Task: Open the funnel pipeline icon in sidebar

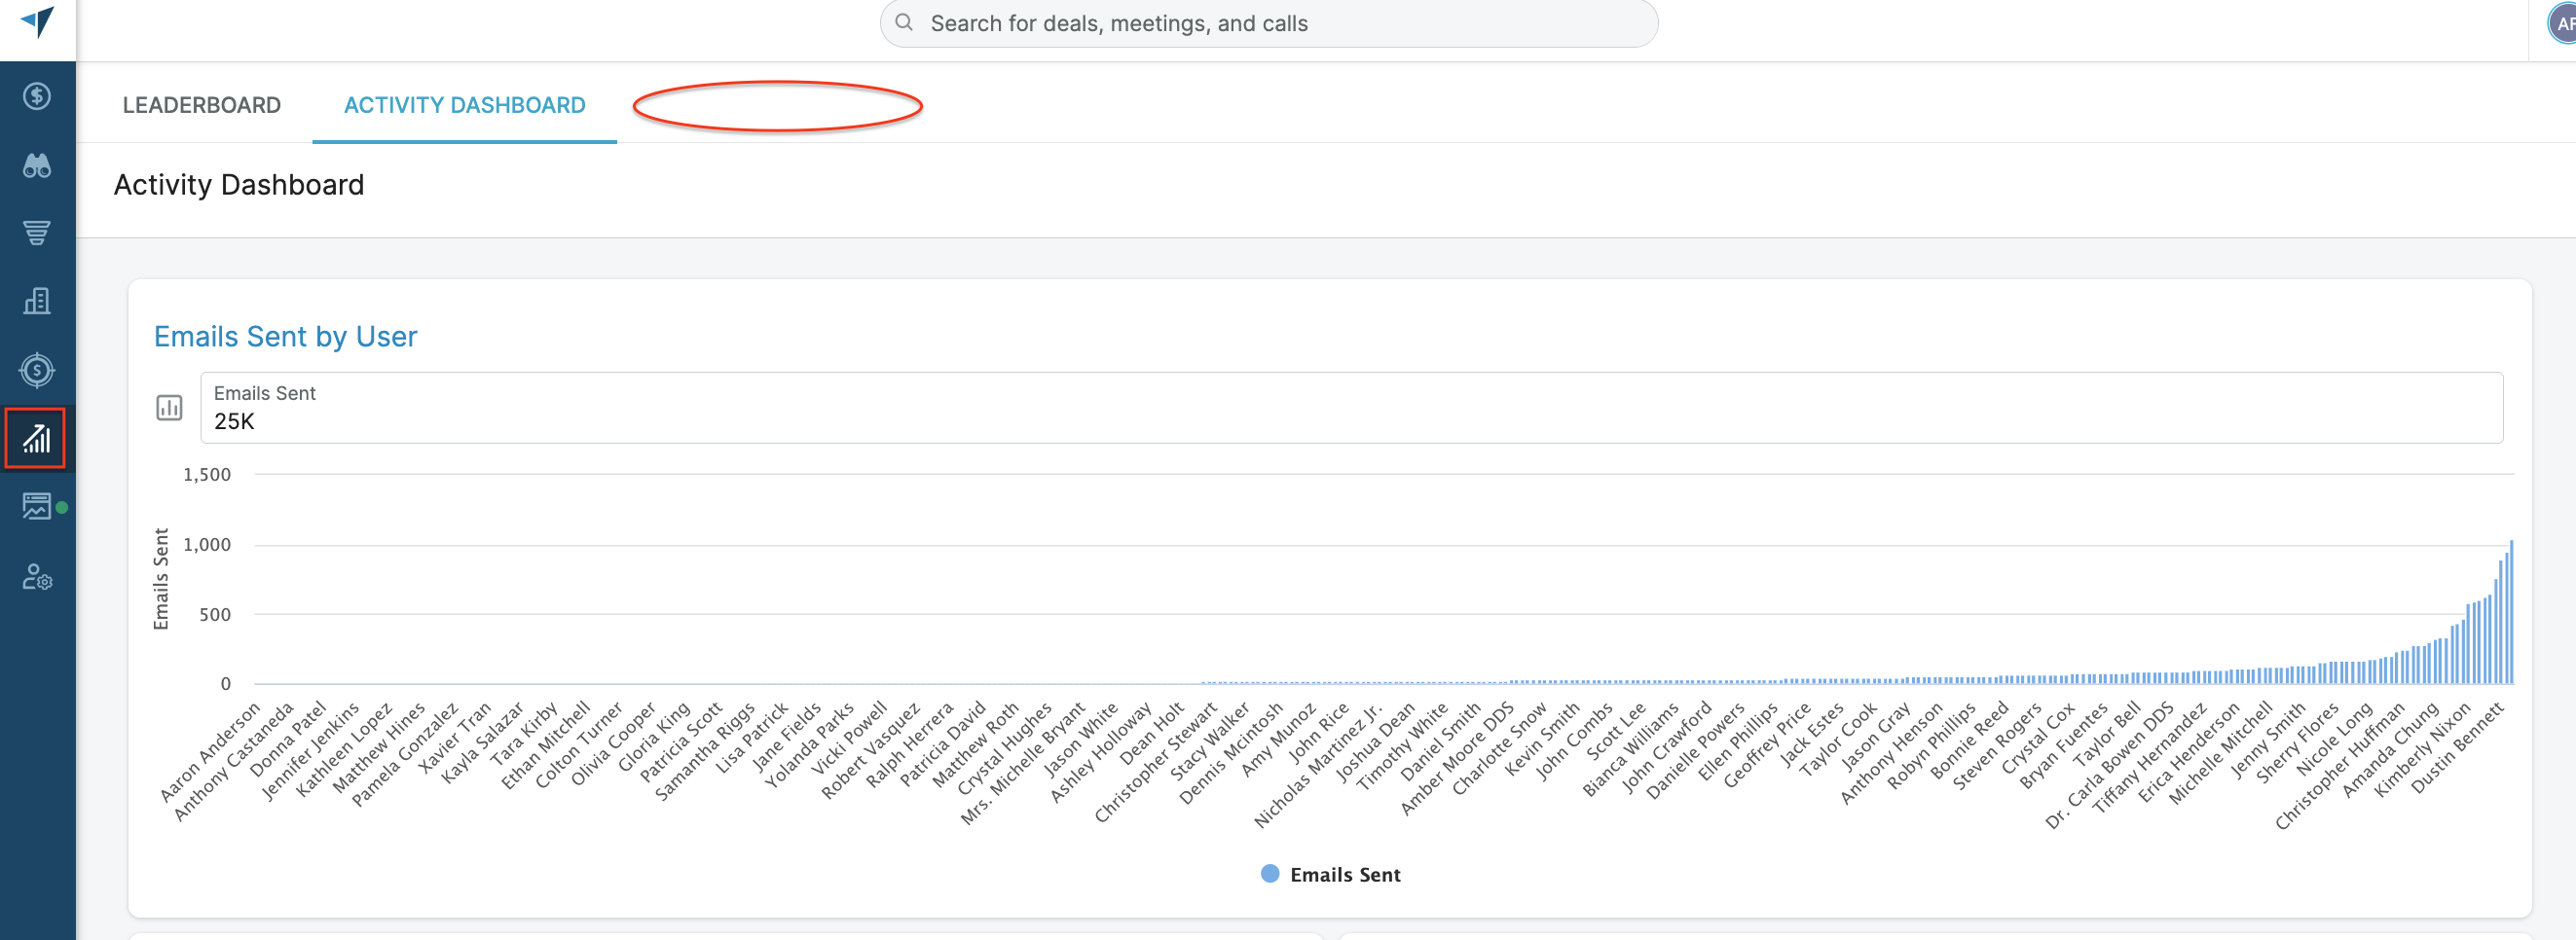Action: (37, 233)
